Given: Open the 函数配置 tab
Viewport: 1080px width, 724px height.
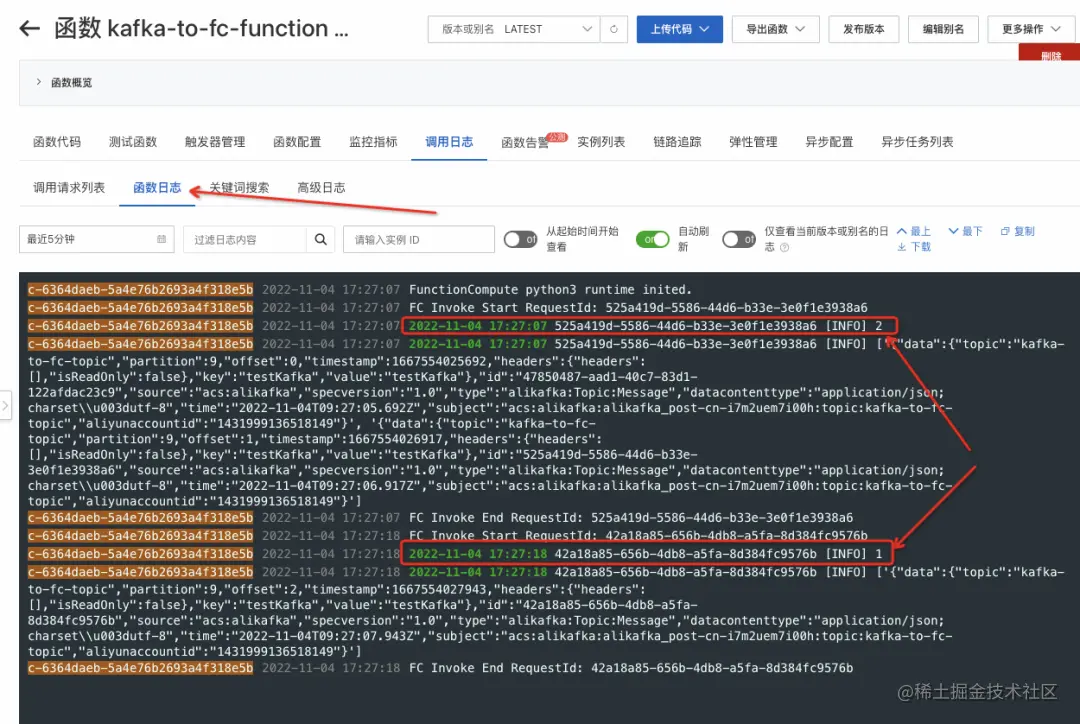Looking at the screenshot, I should coord(297,142).
